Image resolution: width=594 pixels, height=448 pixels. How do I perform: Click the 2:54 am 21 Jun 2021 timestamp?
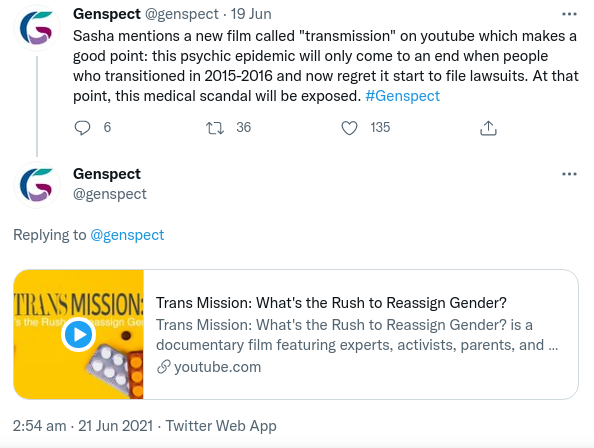(x=83, y=426)
